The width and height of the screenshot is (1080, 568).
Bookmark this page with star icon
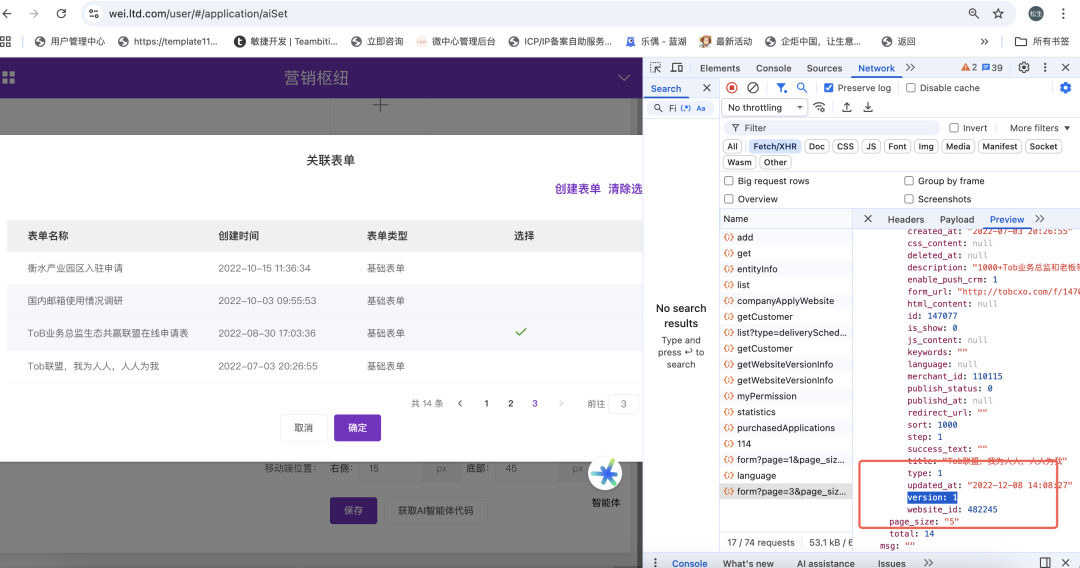pos(998,14)
